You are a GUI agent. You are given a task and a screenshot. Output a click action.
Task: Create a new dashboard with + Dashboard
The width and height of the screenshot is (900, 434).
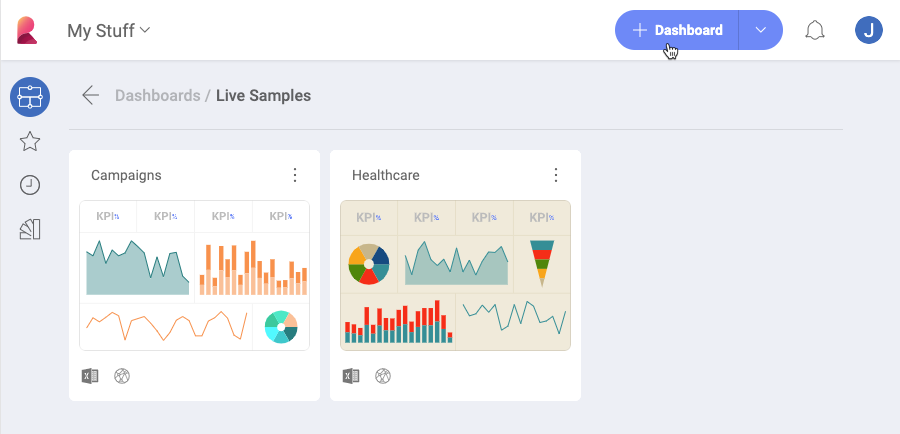[x=677, y=30]
